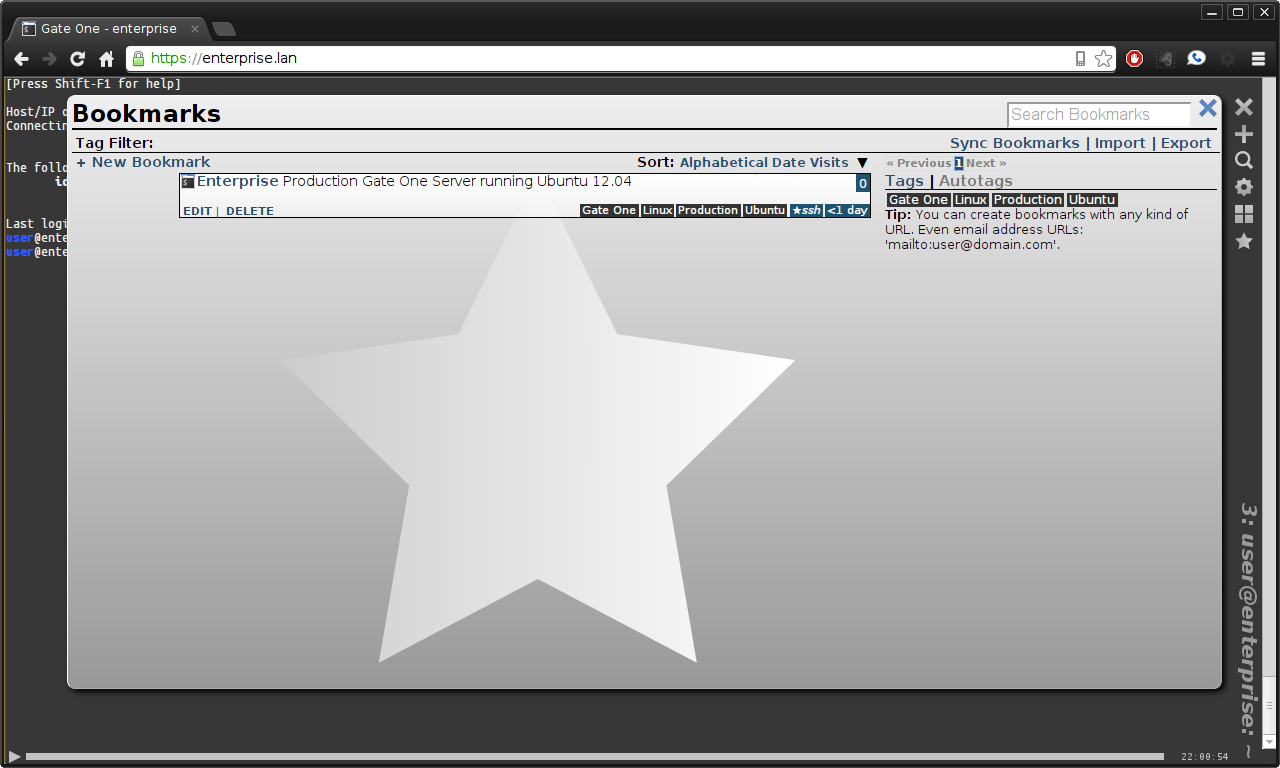This screenshot has width=1280, height=768.
Task: Star this page in the address bar
Action: tap(1103, 58)
